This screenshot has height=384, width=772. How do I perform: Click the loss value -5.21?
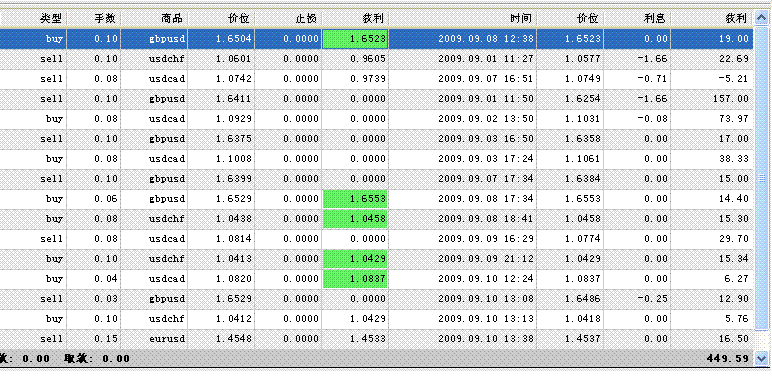point(733,79)
